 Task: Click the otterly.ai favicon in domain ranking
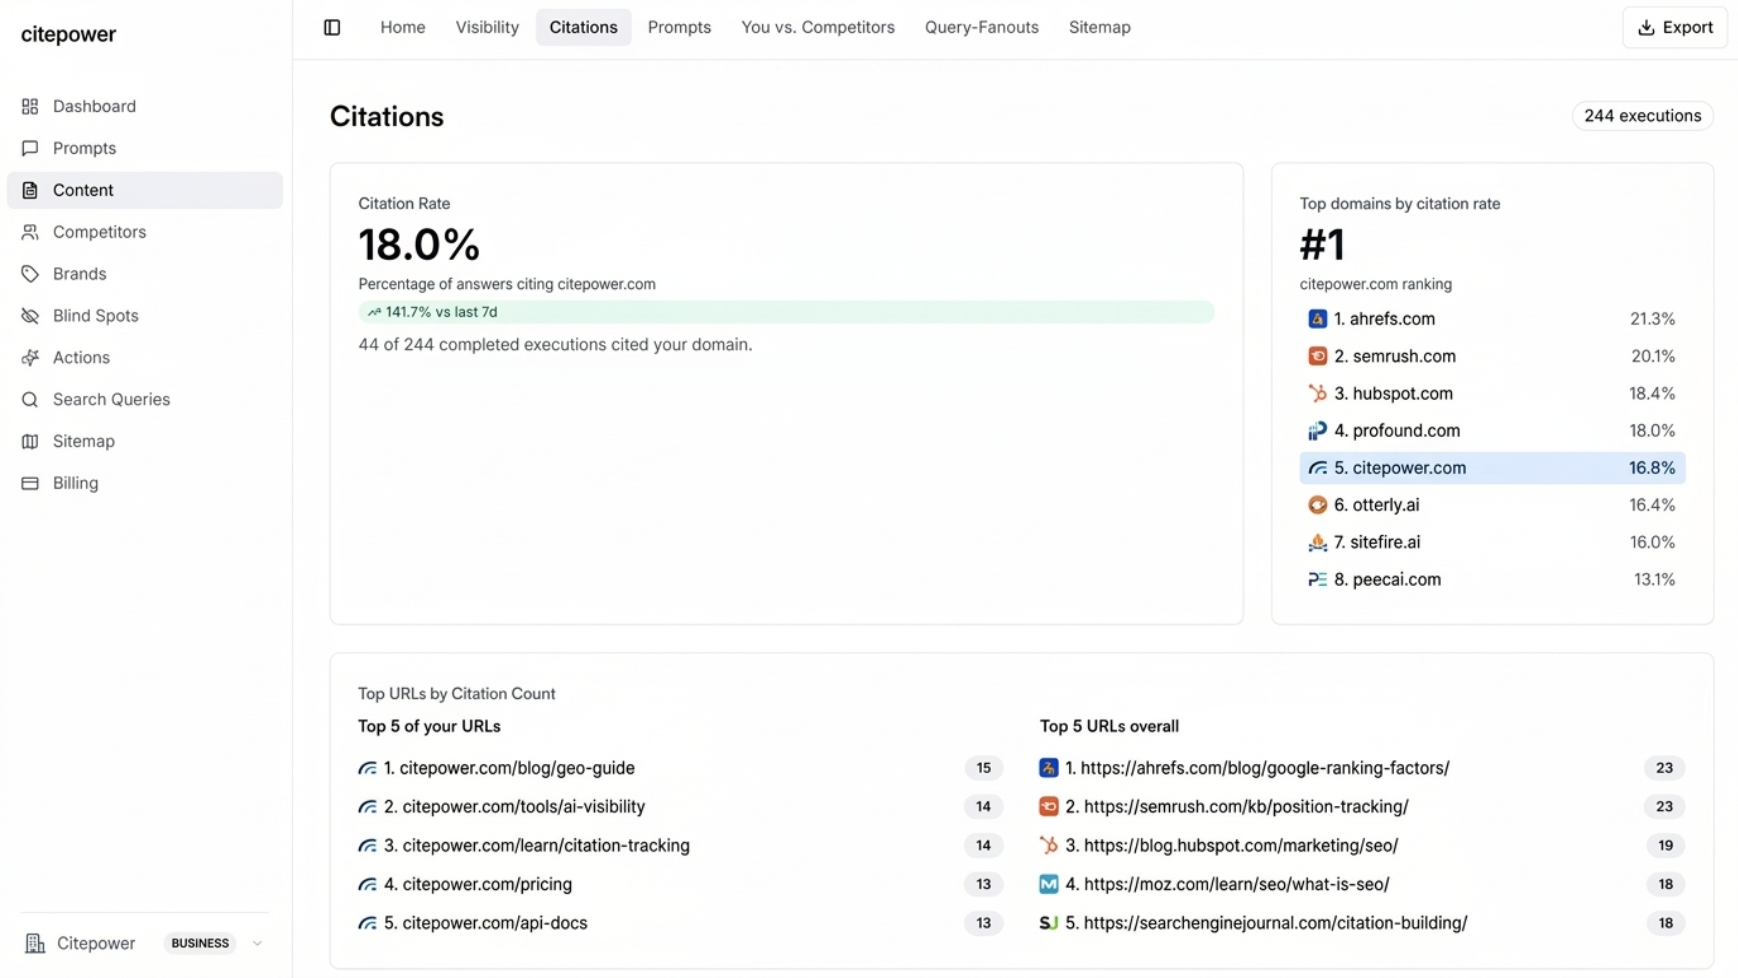click(1317, 505)
